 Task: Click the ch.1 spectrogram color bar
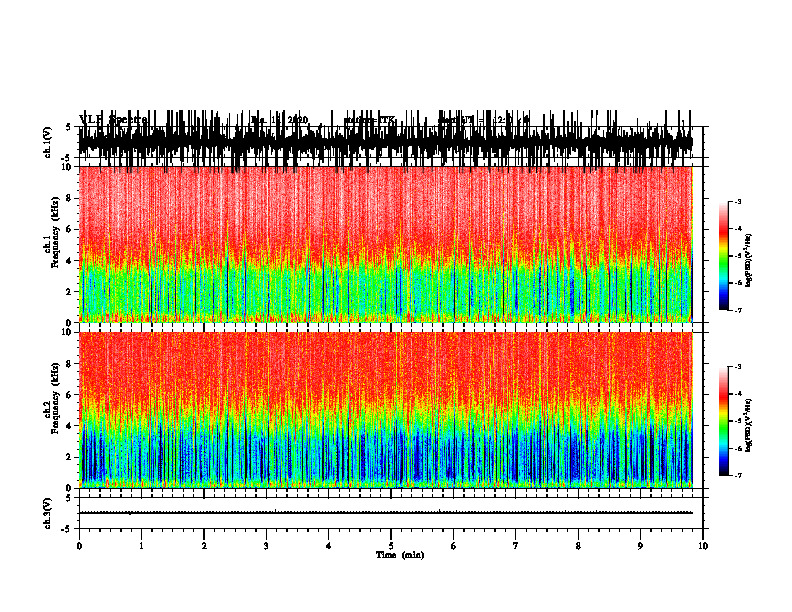click(x=723, y=256)
